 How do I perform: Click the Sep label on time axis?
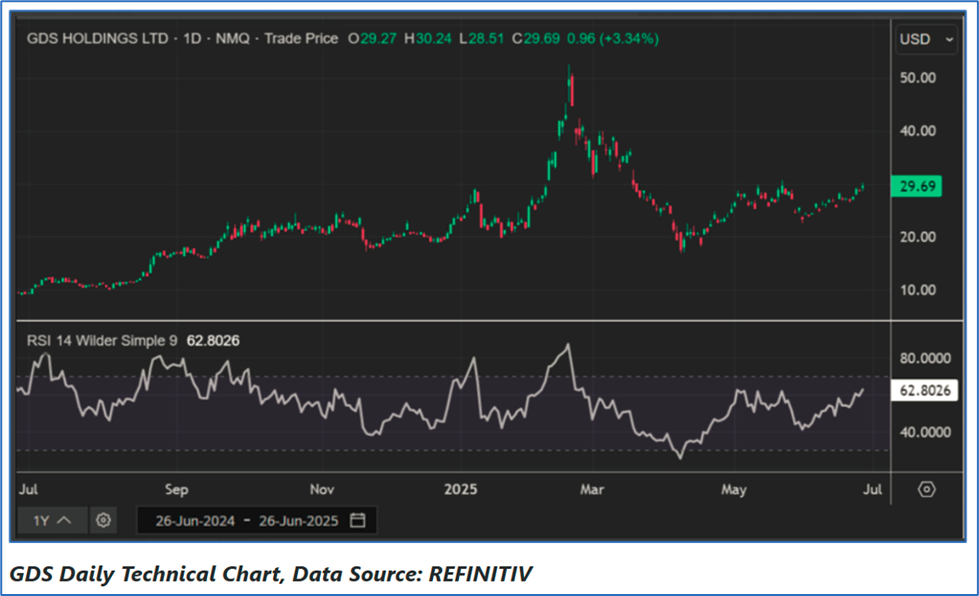coord(176,490)
